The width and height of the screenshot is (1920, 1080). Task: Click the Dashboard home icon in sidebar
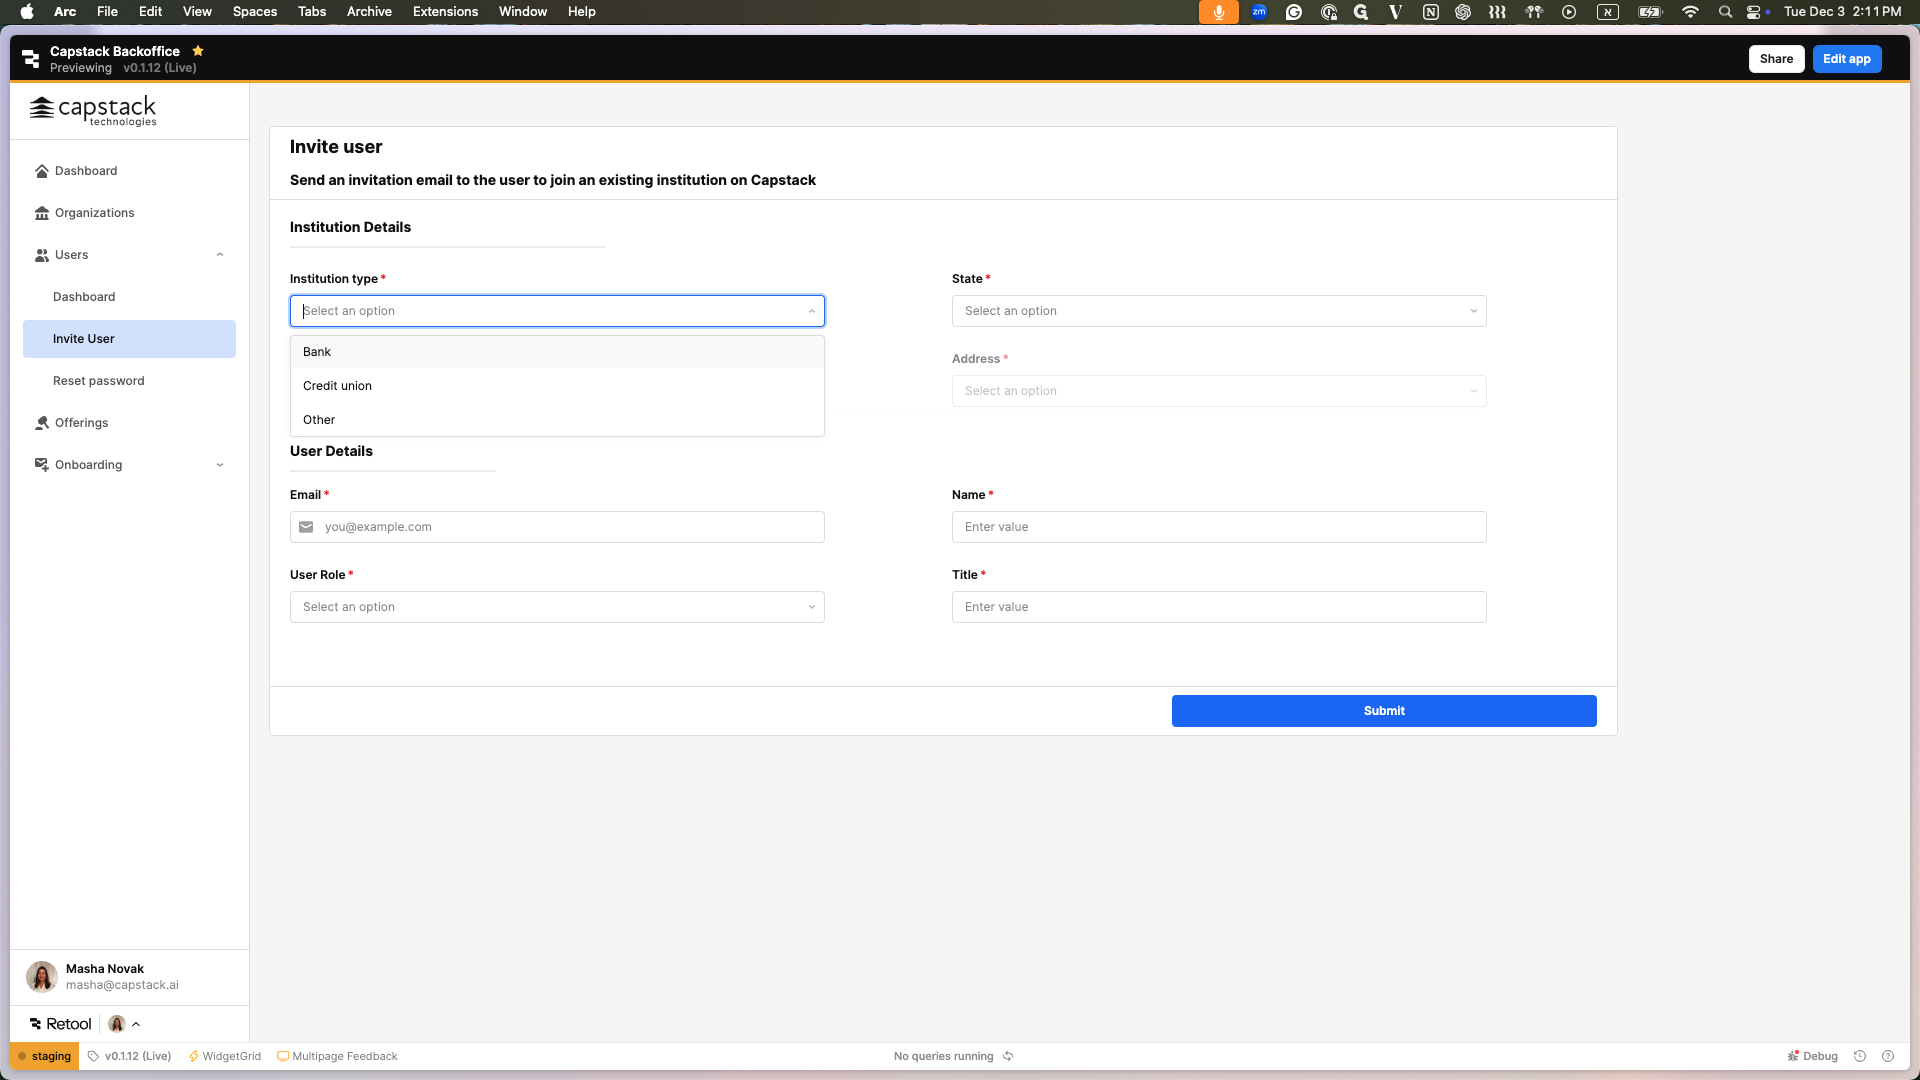click(42, 171)
